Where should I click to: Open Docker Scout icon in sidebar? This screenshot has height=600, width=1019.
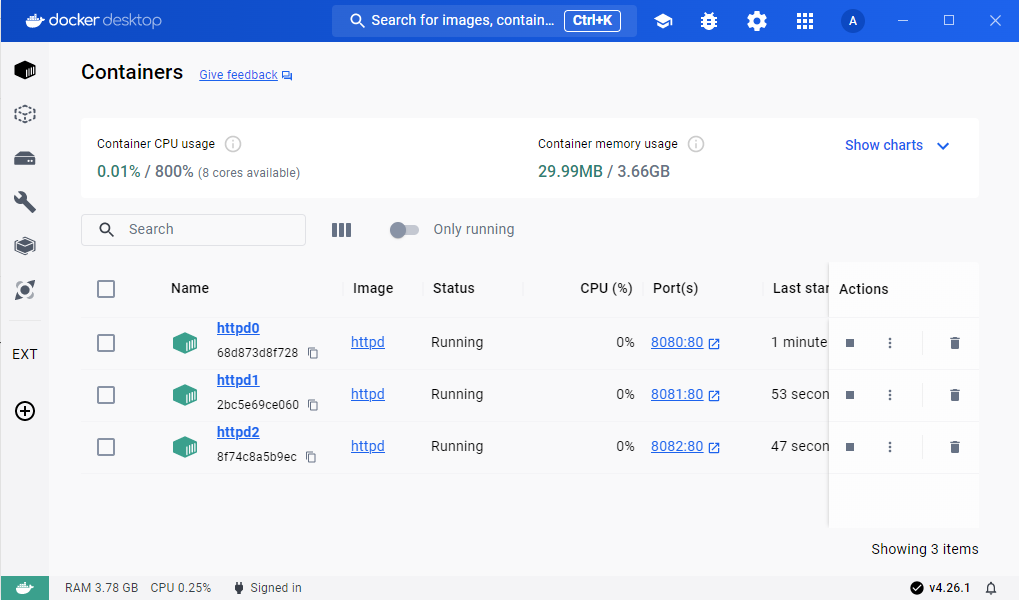point(25,290)
